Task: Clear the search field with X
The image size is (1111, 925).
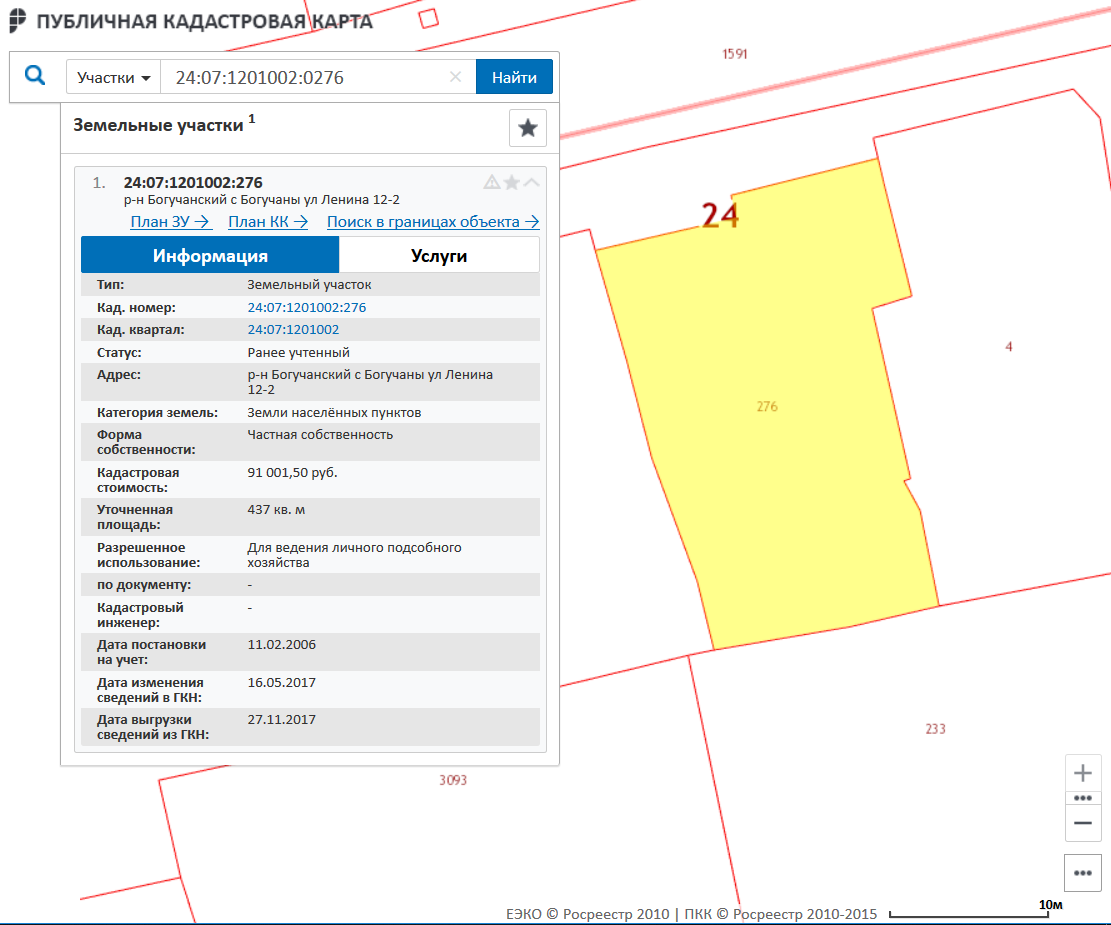Action: click(456, 77)
